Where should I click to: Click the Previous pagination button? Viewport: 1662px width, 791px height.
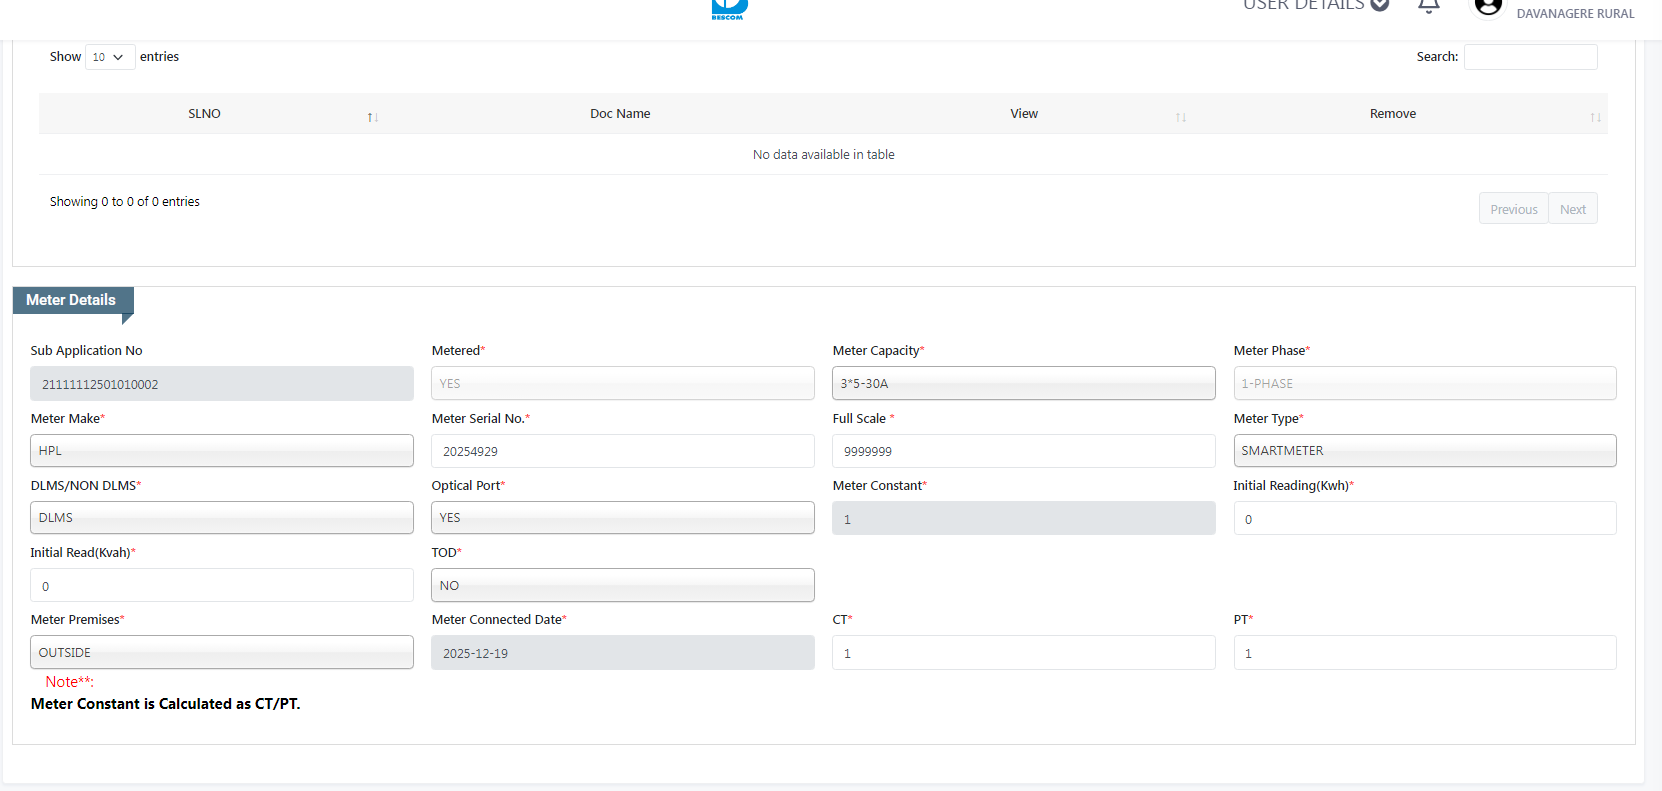click(1513, 209)
